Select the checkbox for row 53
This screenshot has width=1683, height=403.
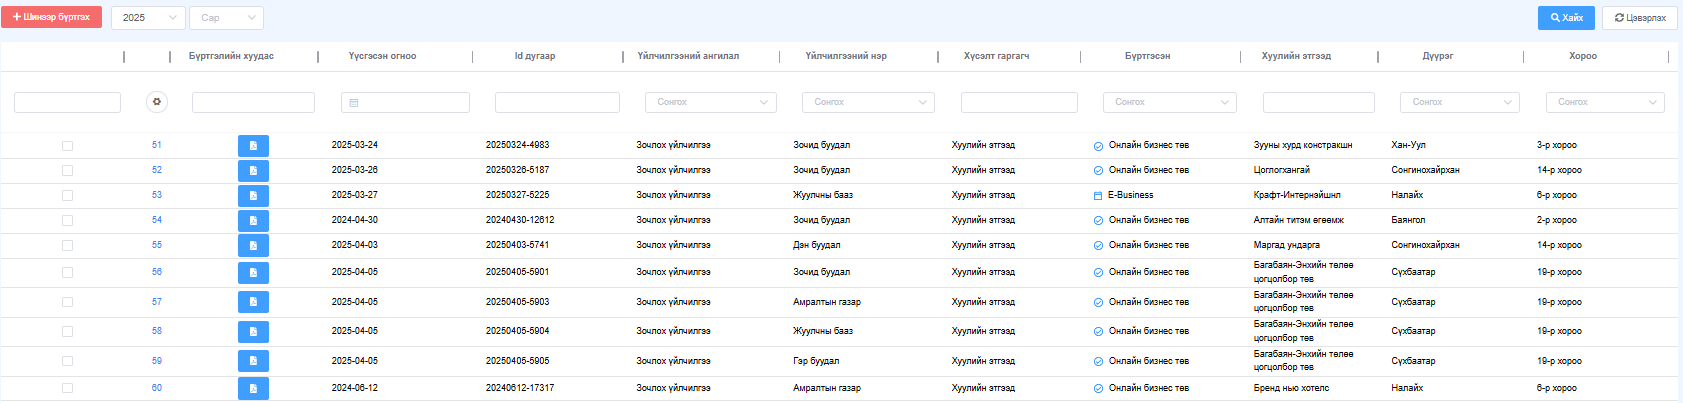(x=67, y=196)
